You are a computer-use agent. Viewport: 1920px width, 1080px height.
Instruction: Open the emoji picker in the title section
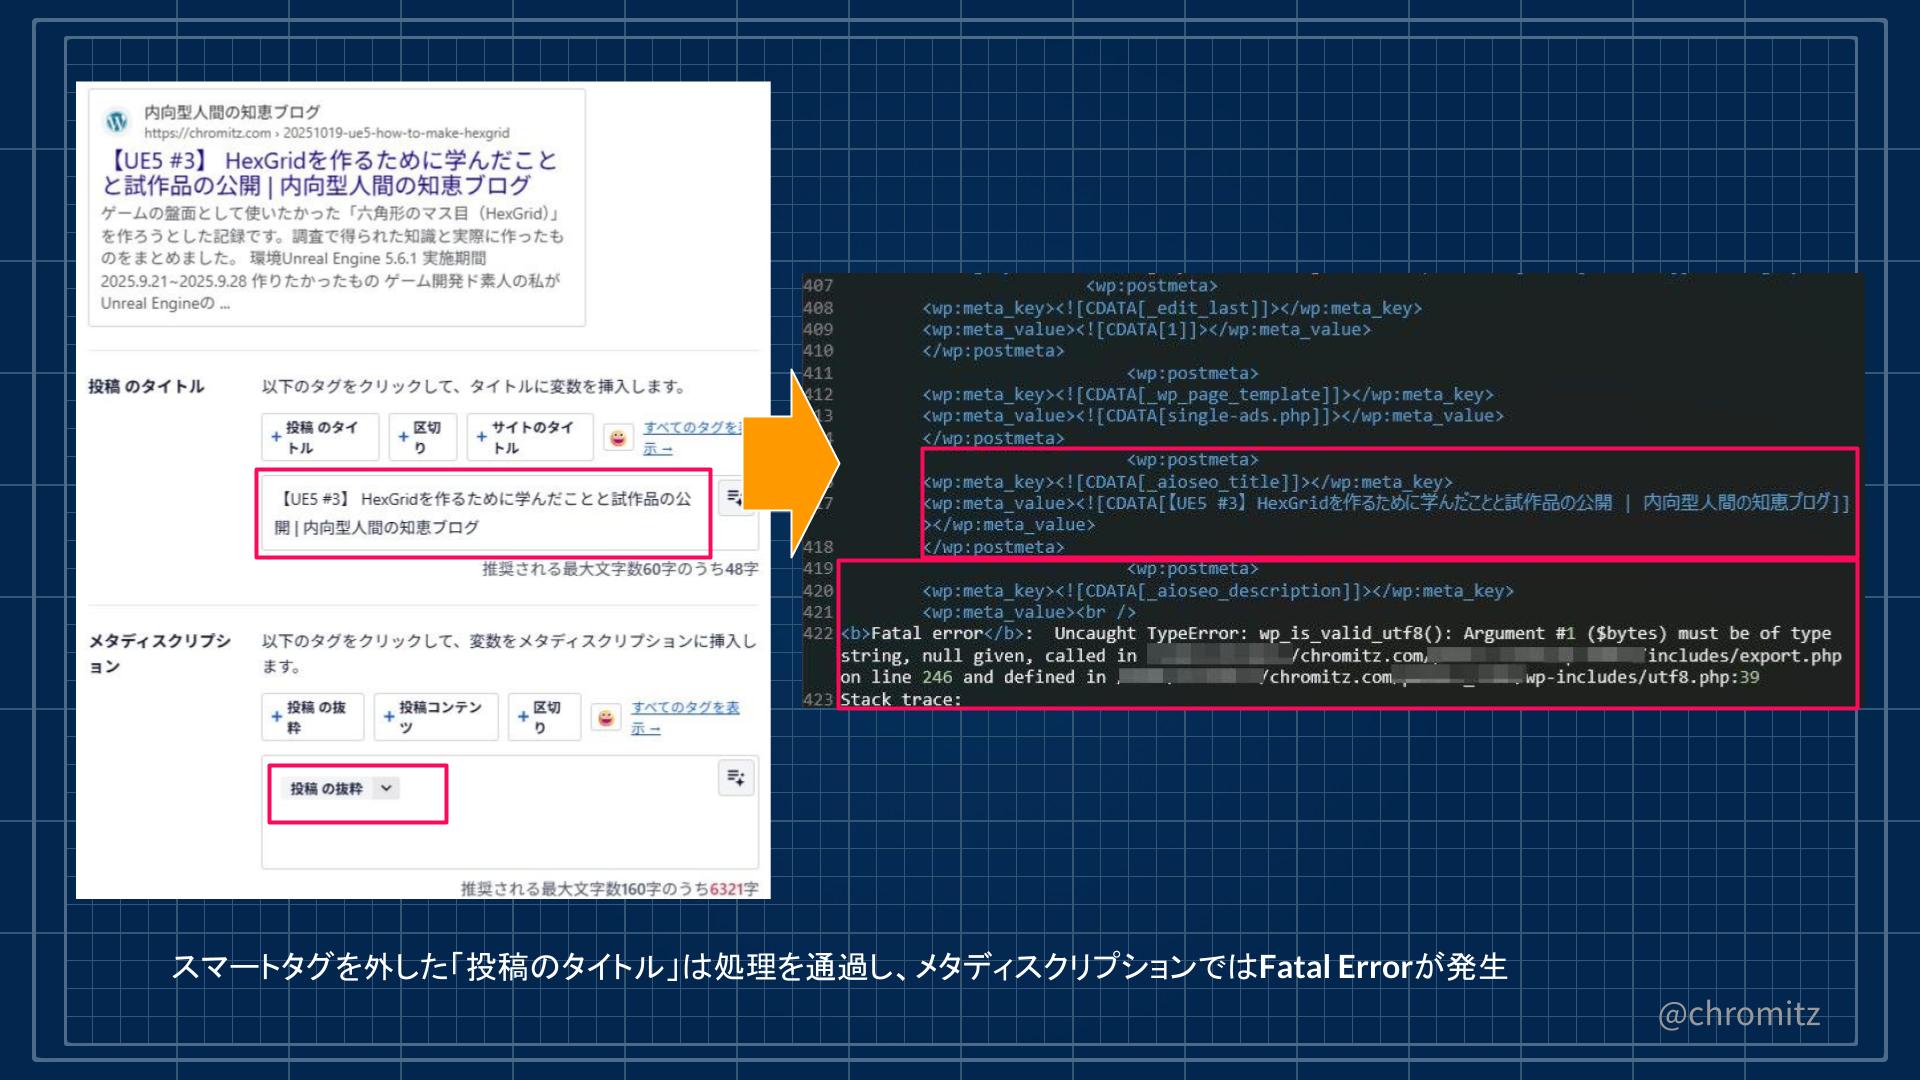(618, 437)
